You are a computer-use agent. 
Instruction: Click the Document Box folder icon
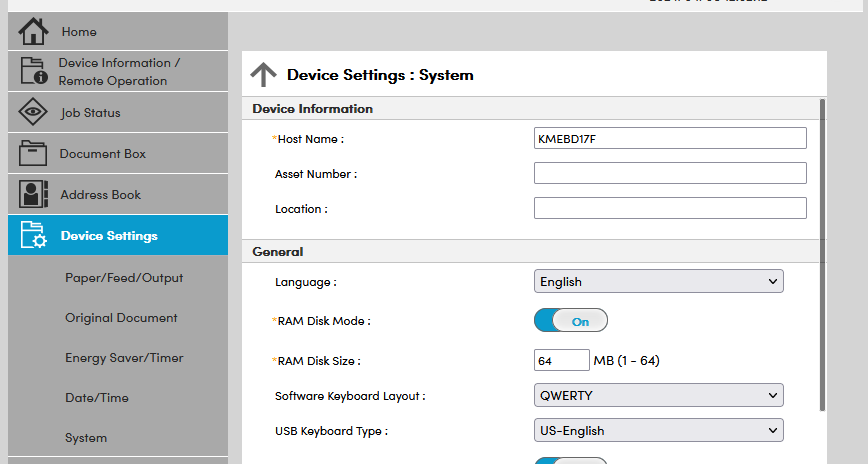[x=33, y=154]
